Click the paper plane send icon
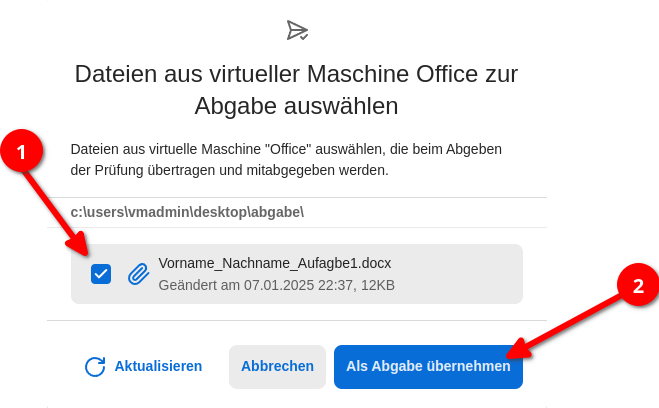659x408 pixels. point(298,30)
